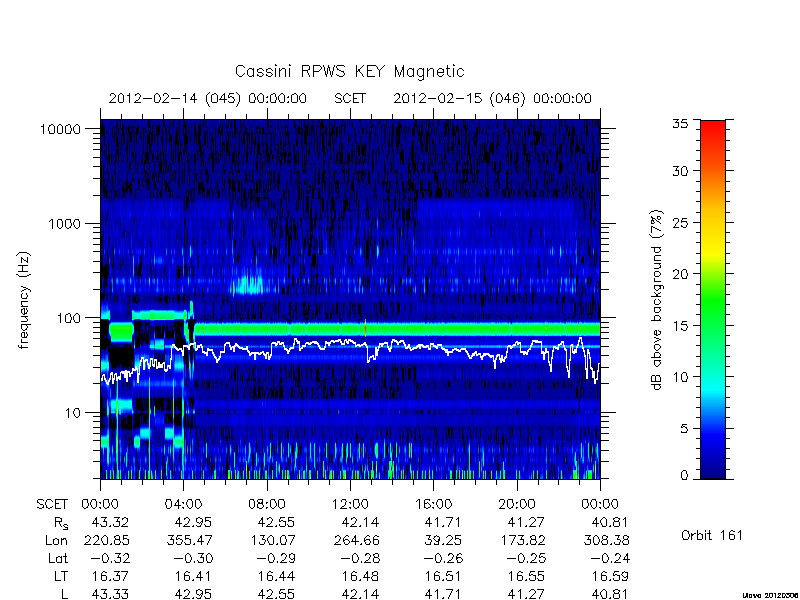Click the "5" color scale value
The image size is (800, 600).
tap(684, 429)
